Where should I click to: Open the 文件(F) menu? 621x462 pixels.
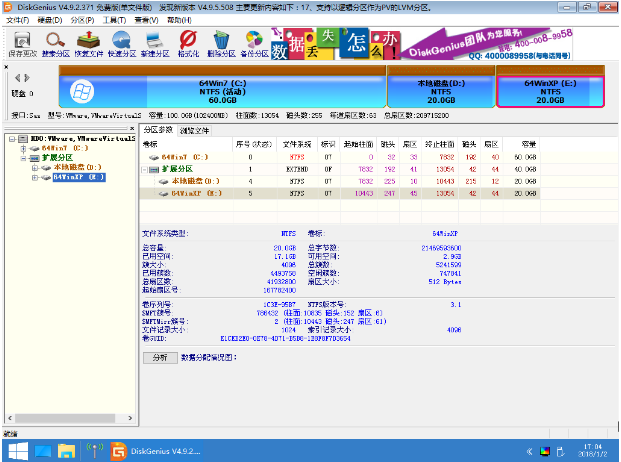tap(17, 20)
